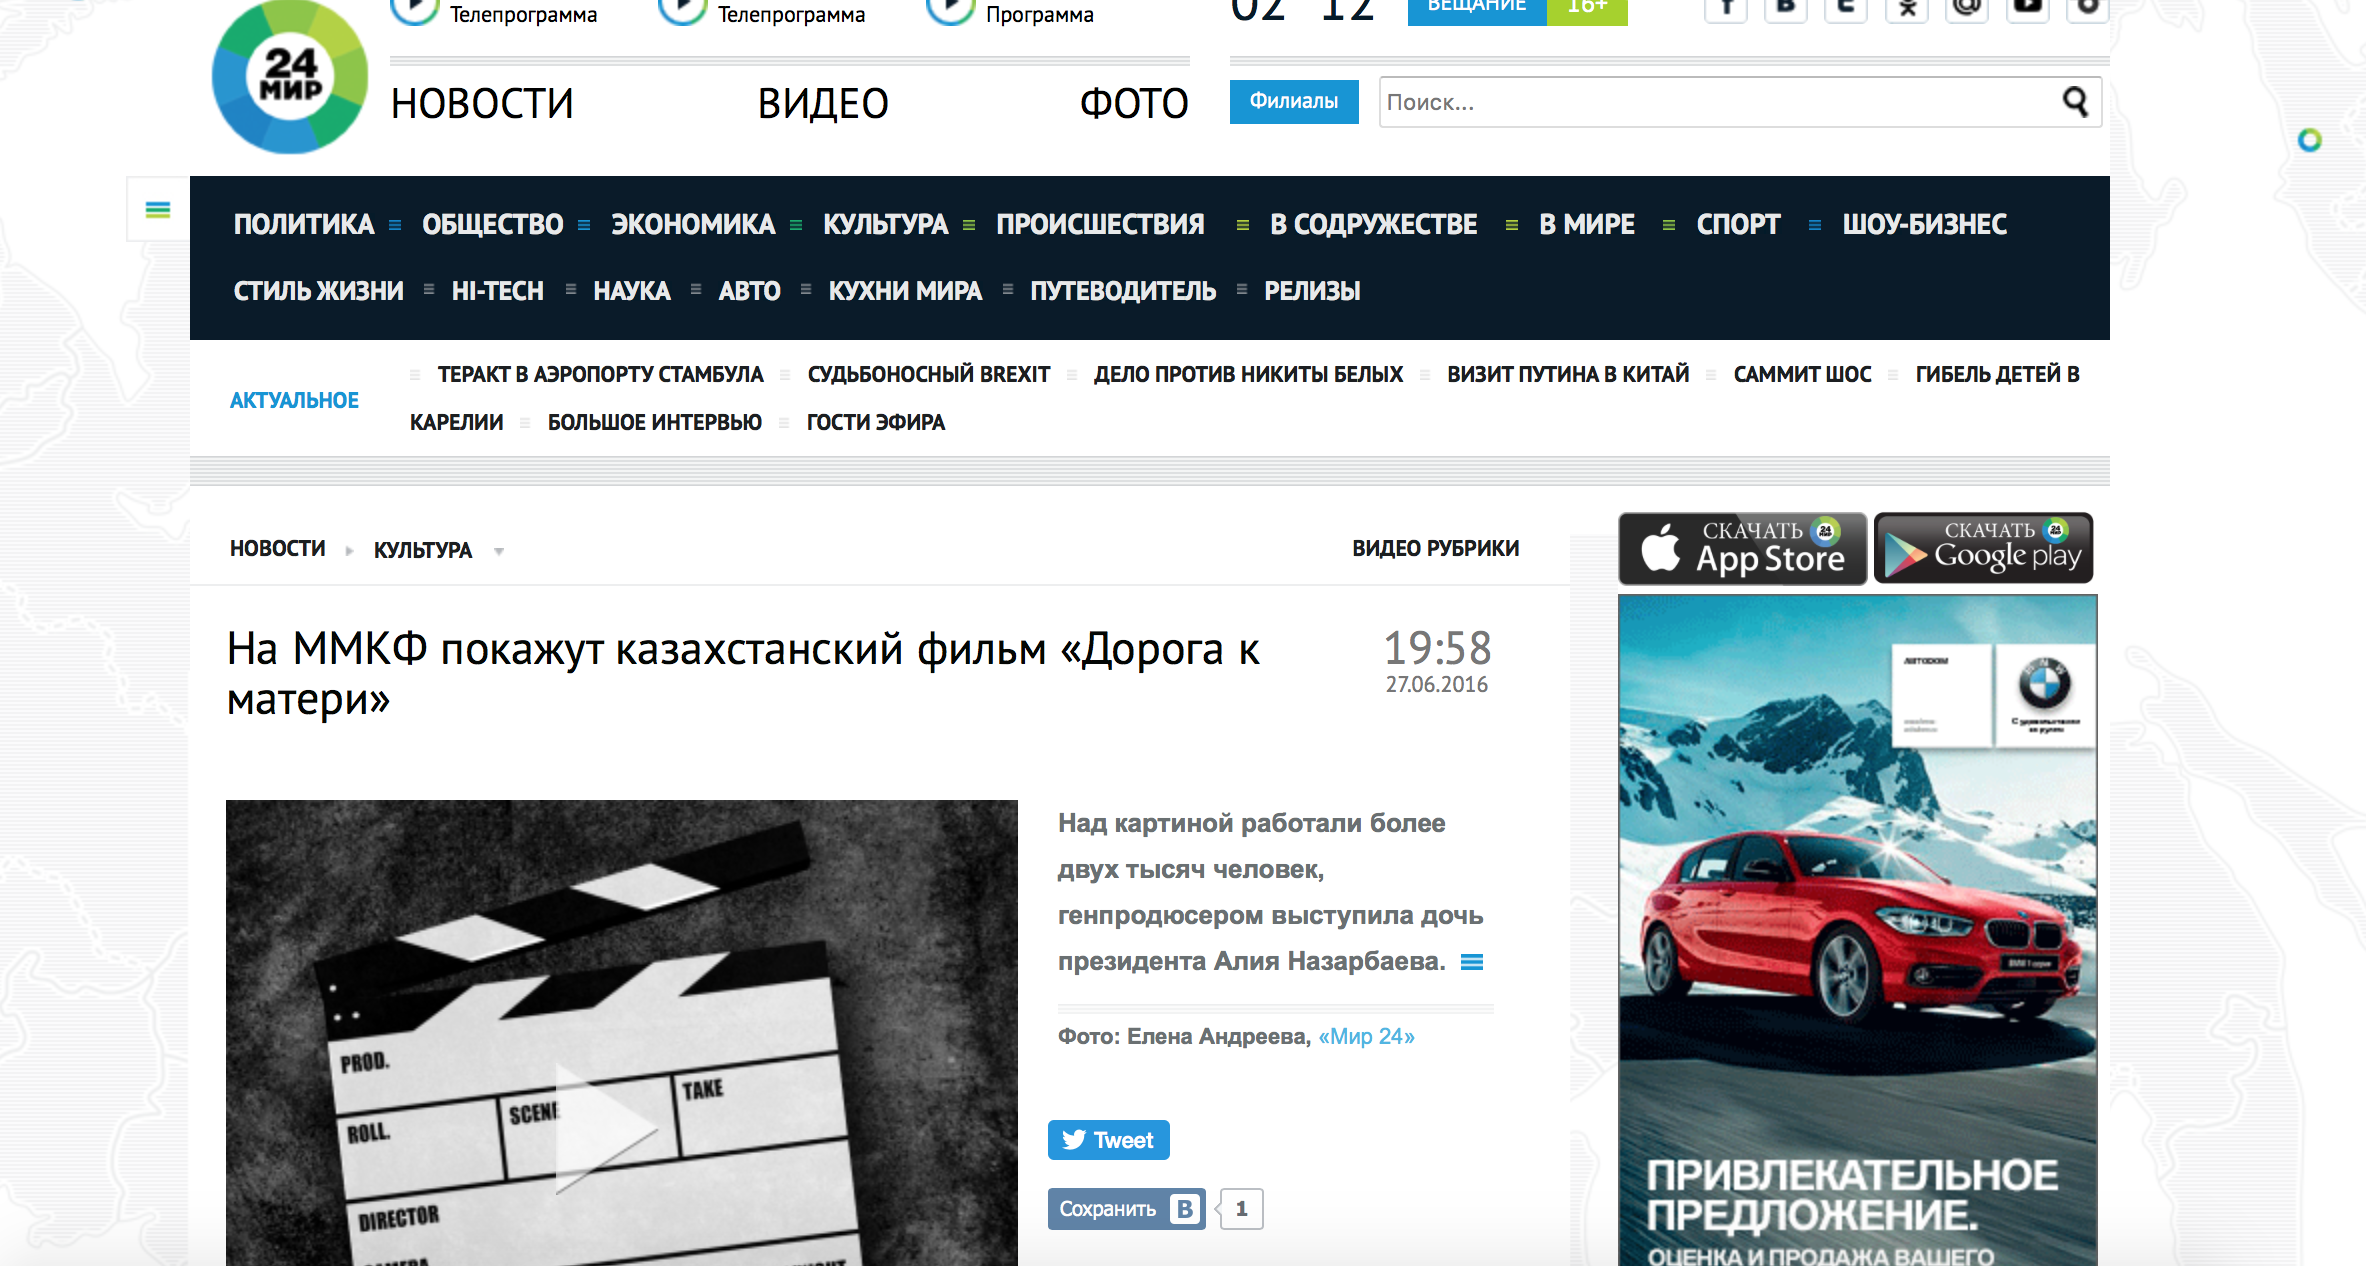The width and height of the screenshot is (2366, 1266).
Task: Open the НОВОСТИ main section
Action: pos(482,103)
